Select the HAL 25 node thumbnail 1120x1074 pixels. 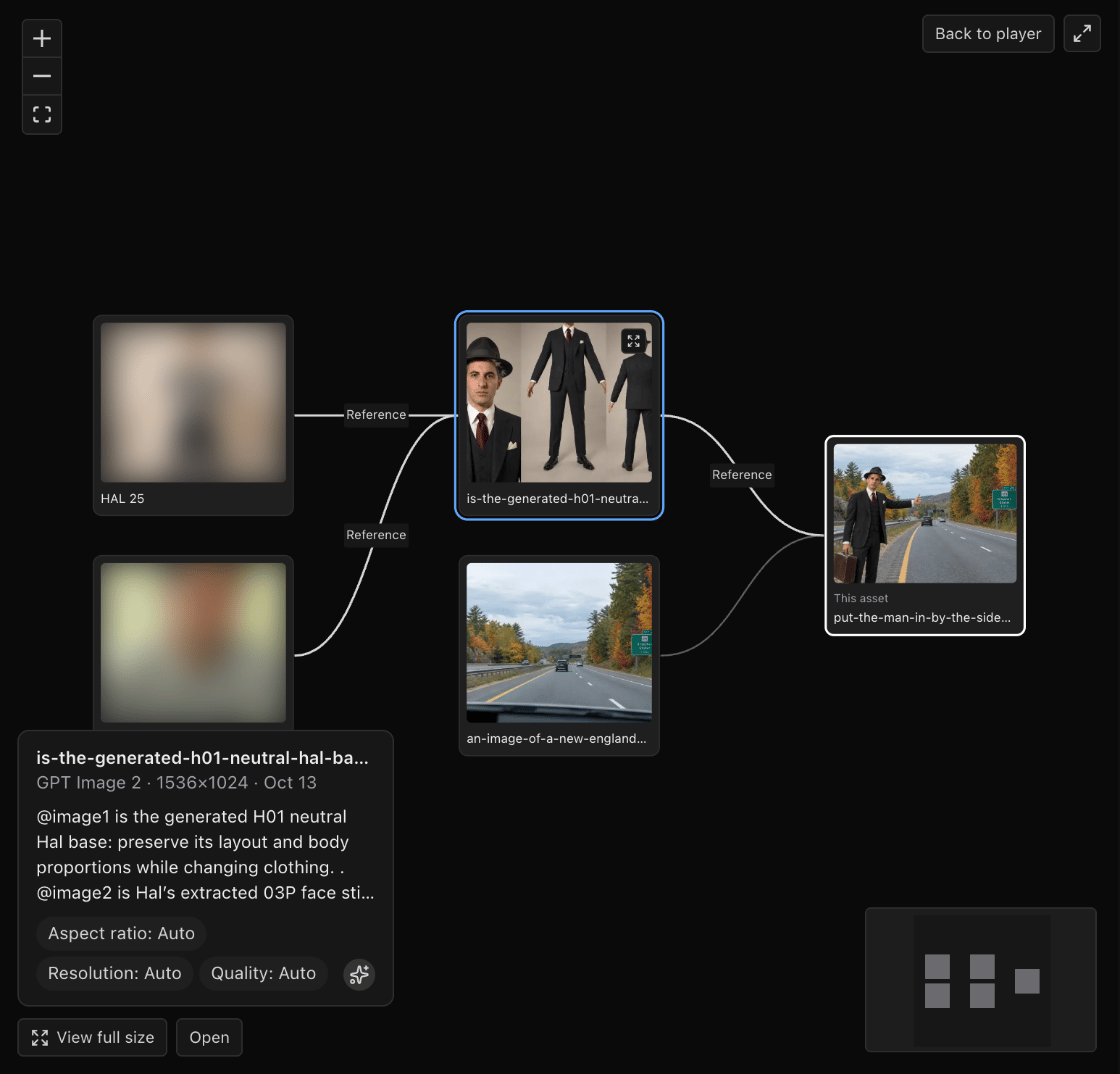(x=193, y=403)
